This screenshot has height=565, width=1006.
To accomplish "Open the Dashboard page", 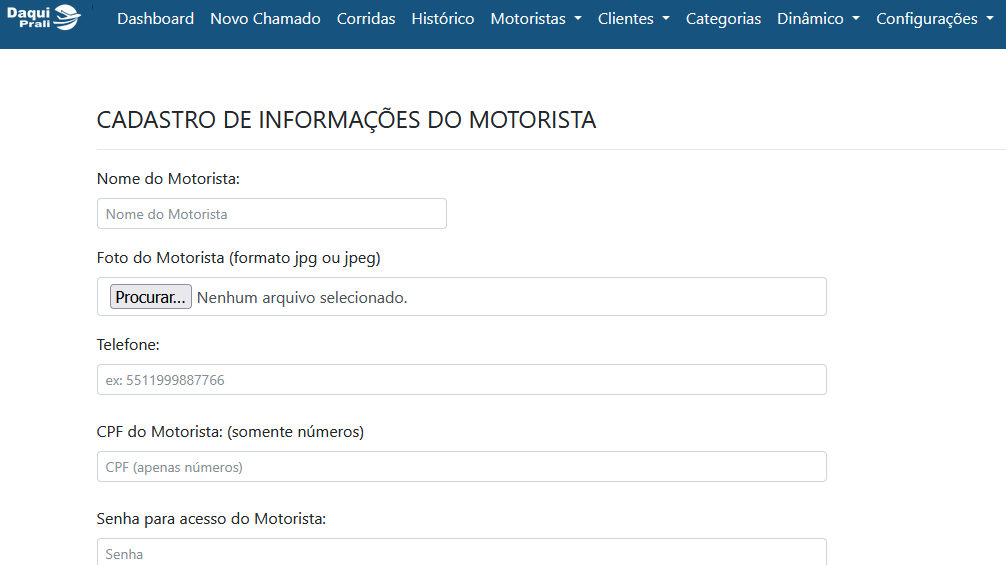I will 155,19.
